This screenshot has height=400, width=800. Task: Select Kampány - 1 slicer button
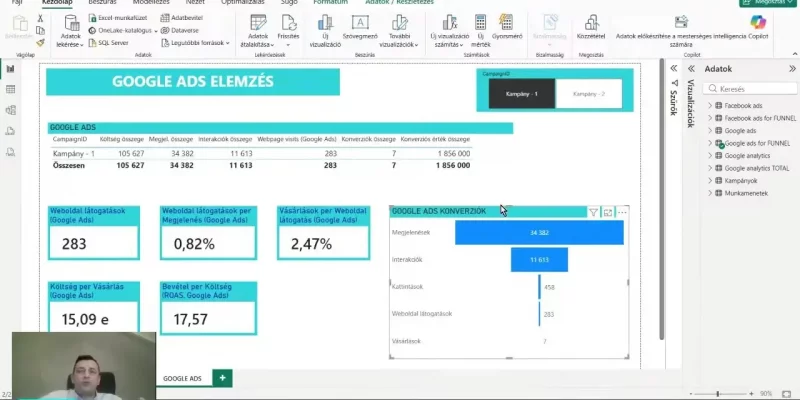point(521,94)
